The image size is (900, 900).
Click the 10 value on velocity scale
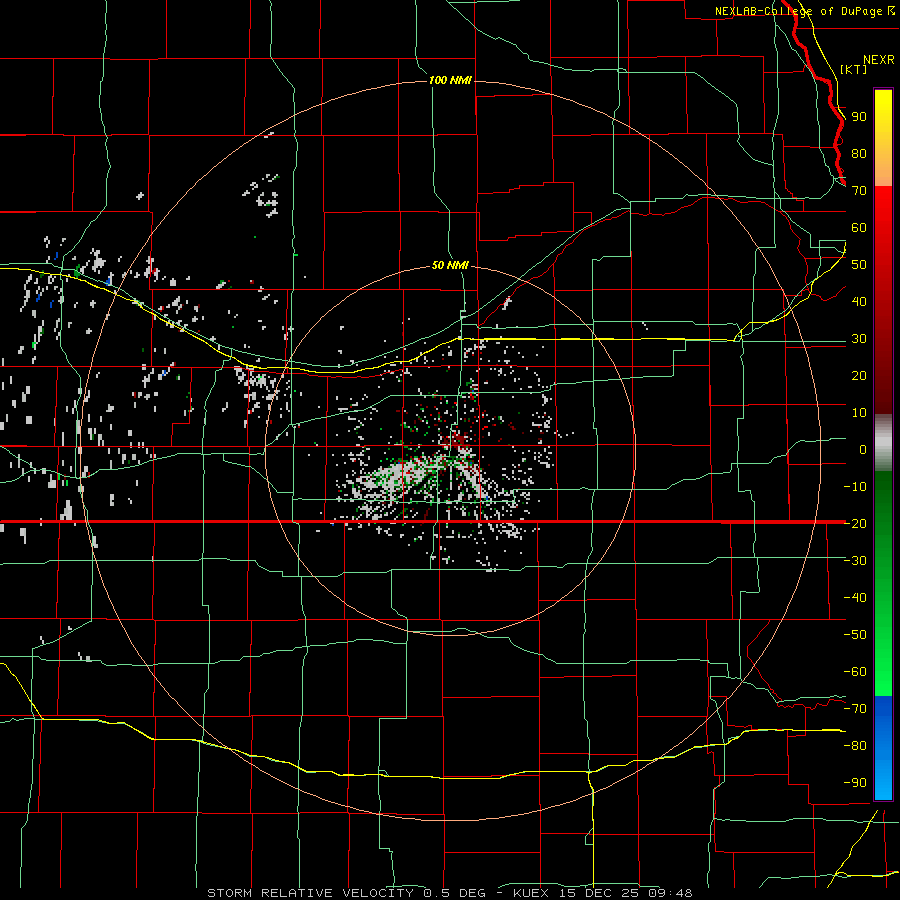click(x=859, y=413)
